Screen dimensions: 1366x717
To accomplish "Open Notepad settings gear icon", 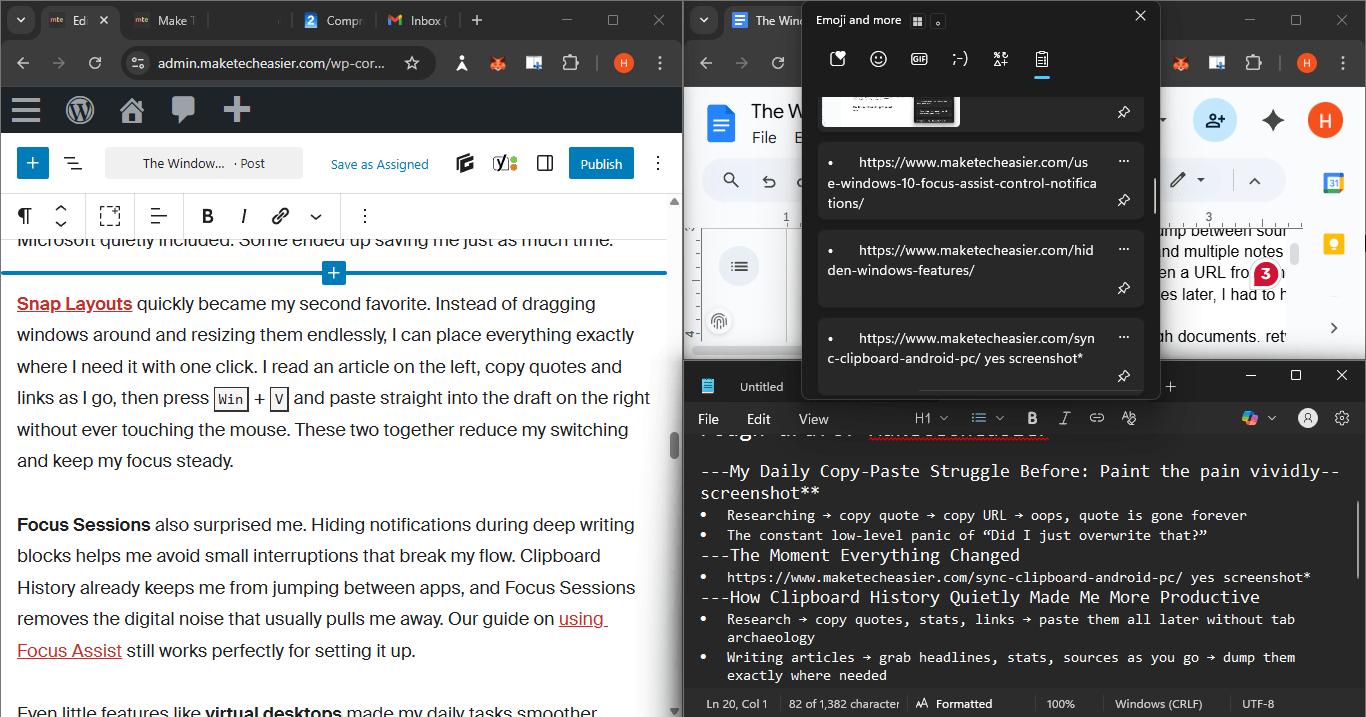I will [1342, 418].
